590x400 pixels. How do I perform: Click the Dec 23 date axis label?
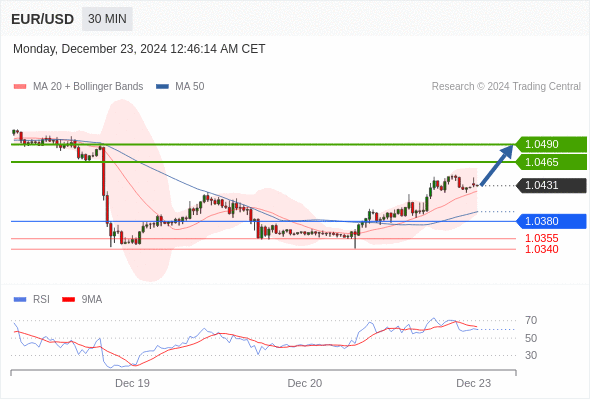click(474, 383)
